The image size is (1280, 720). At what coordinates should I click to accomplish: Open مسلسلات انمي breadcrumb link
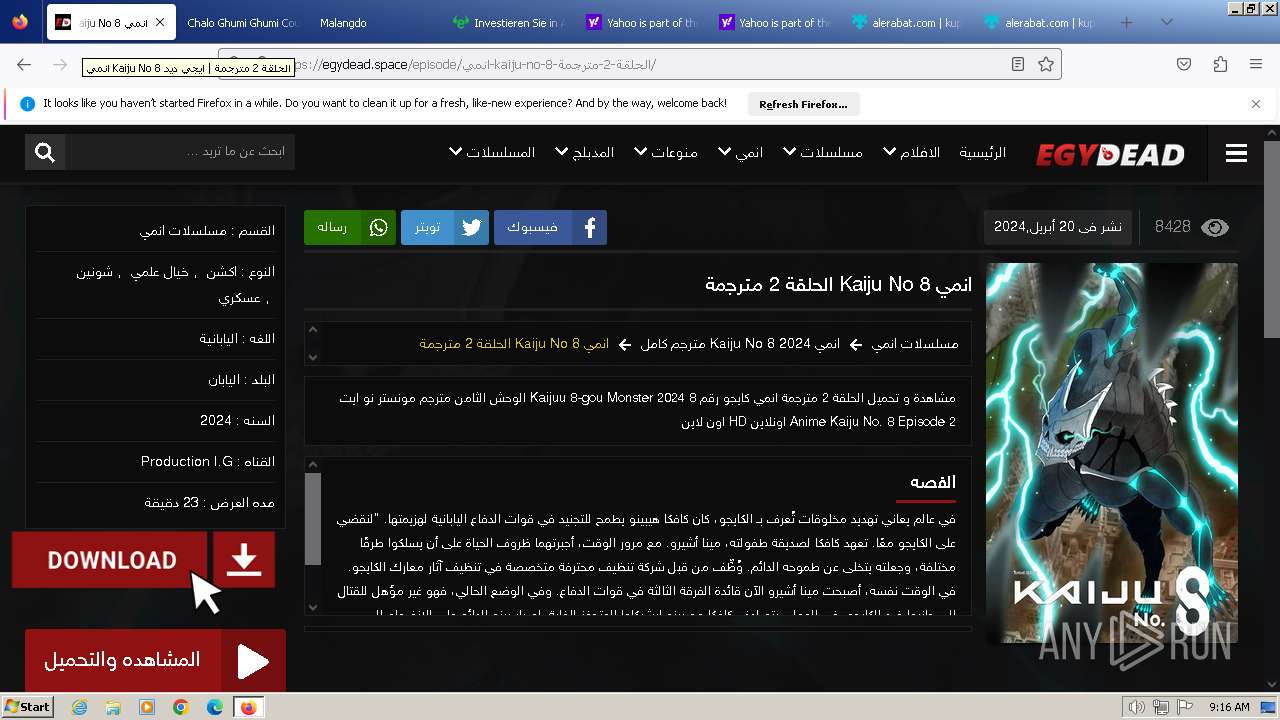point(914,343)
